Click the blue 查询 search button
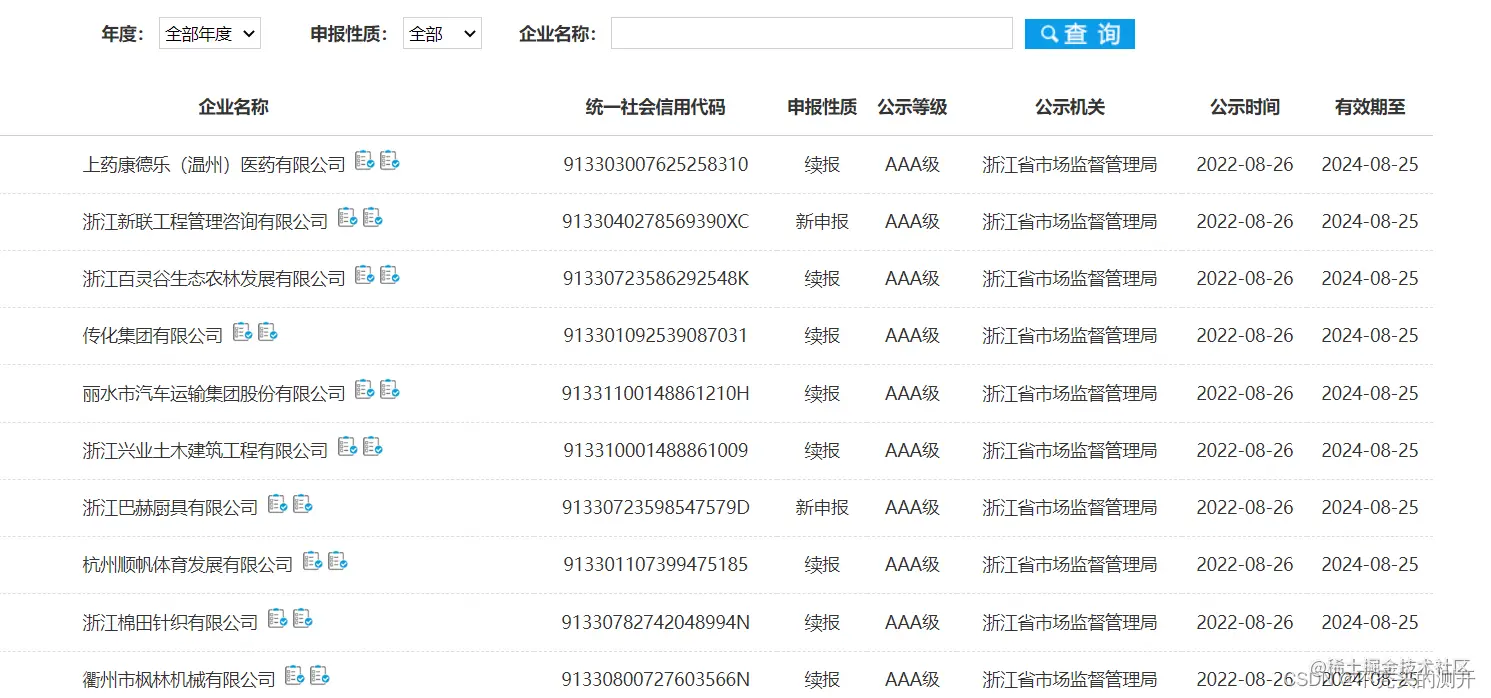Screen dimensions: 1491x698 click(1080, 34)
